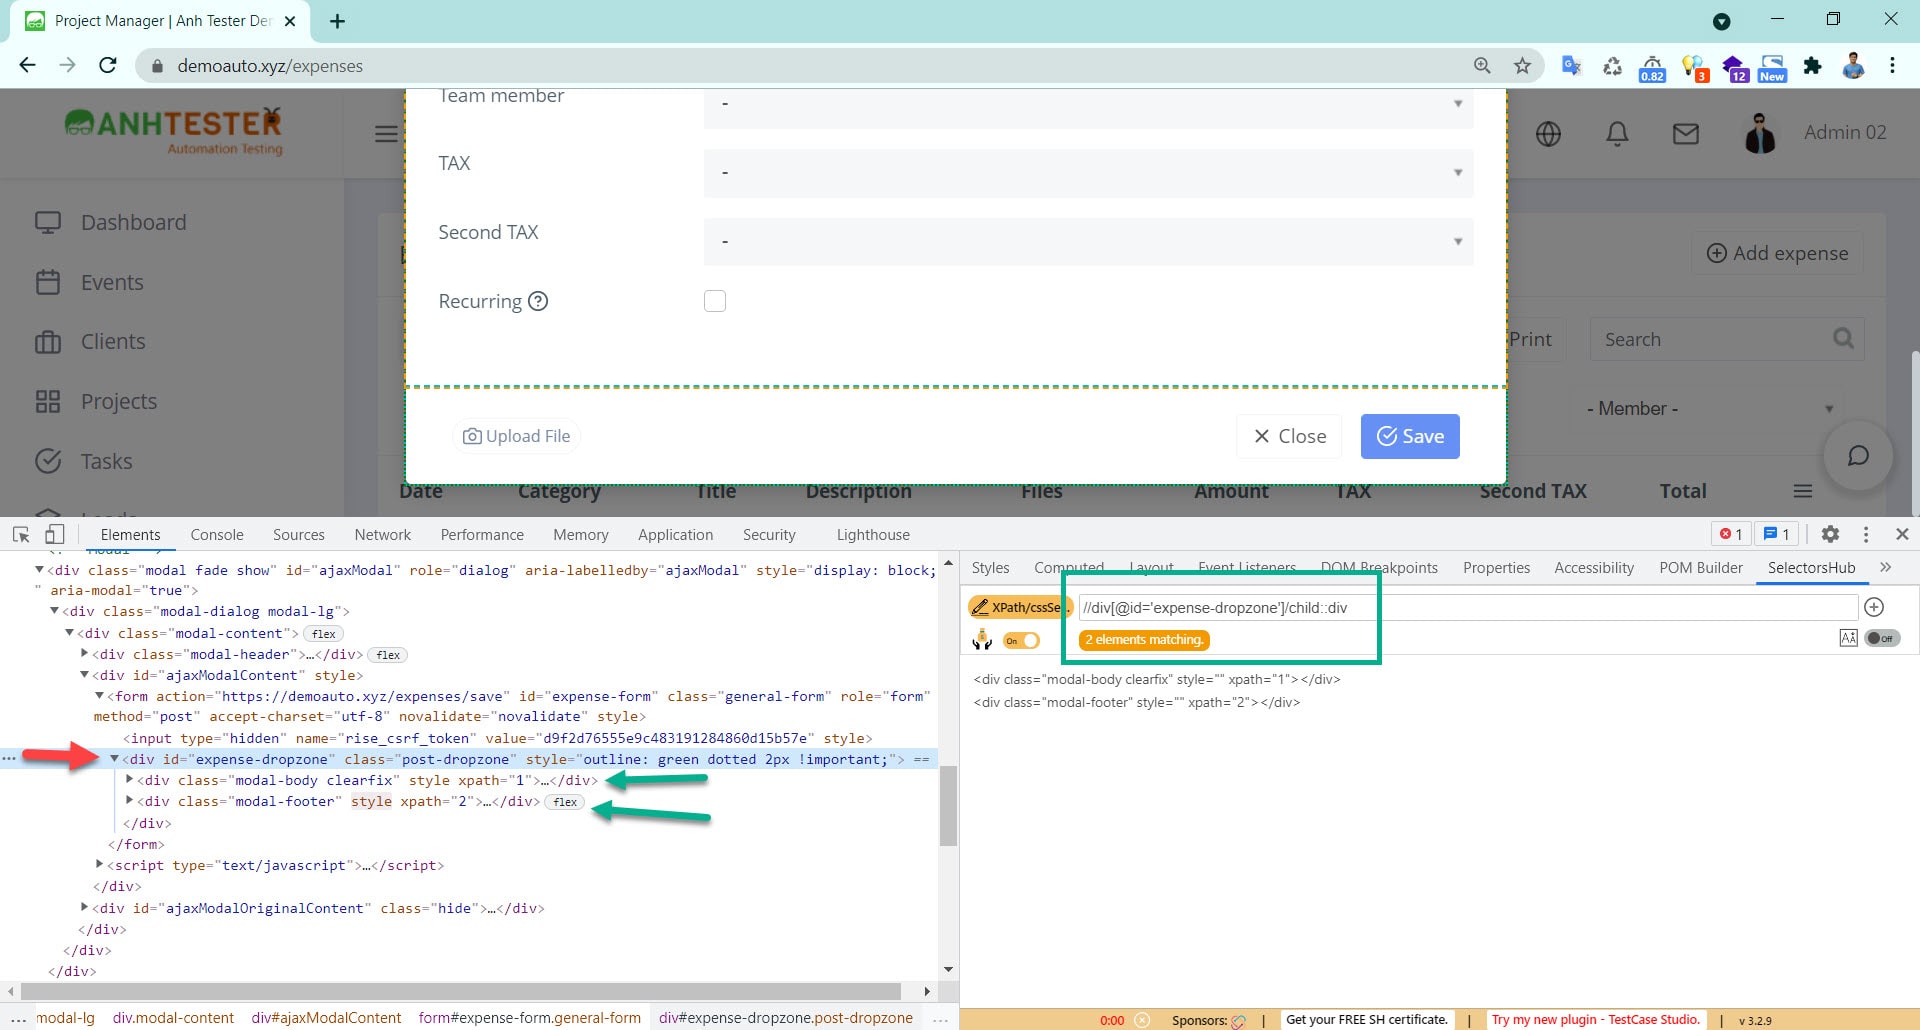Click the Get your FREE SH certificate link
The height and width of the screenshot is (1030, 1920).
(1366, 1020)
